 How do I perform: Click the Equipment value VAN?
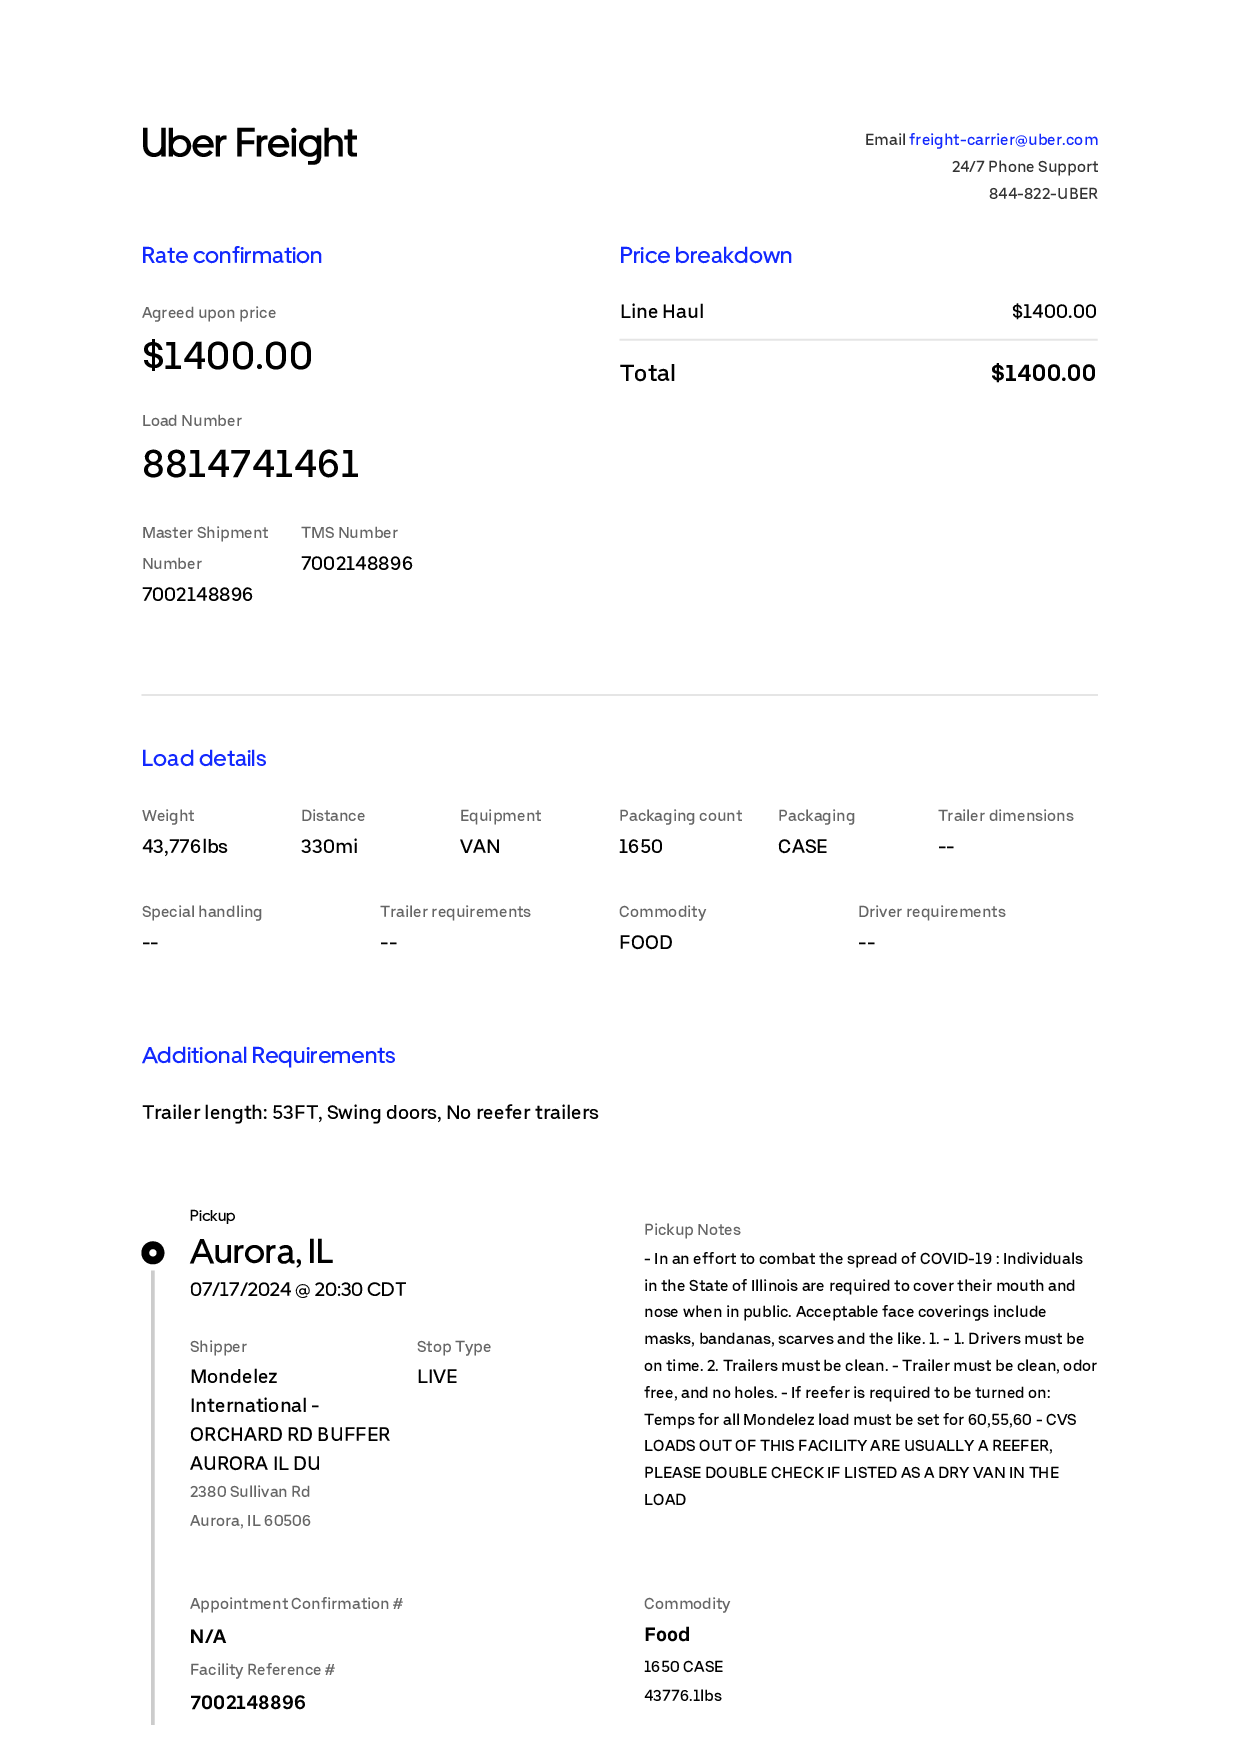tap(480, 846)
